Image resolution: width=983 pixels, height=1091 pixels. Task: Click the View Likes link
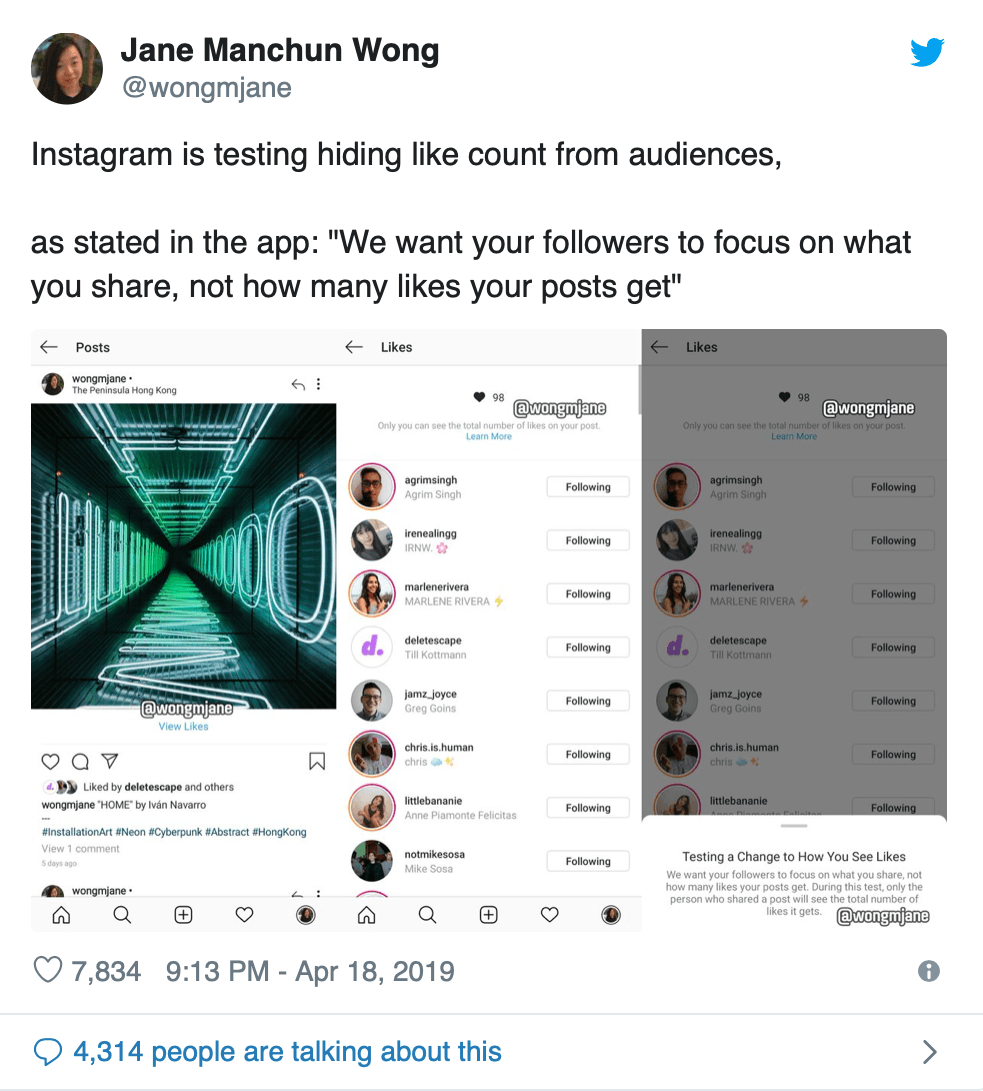183,727
